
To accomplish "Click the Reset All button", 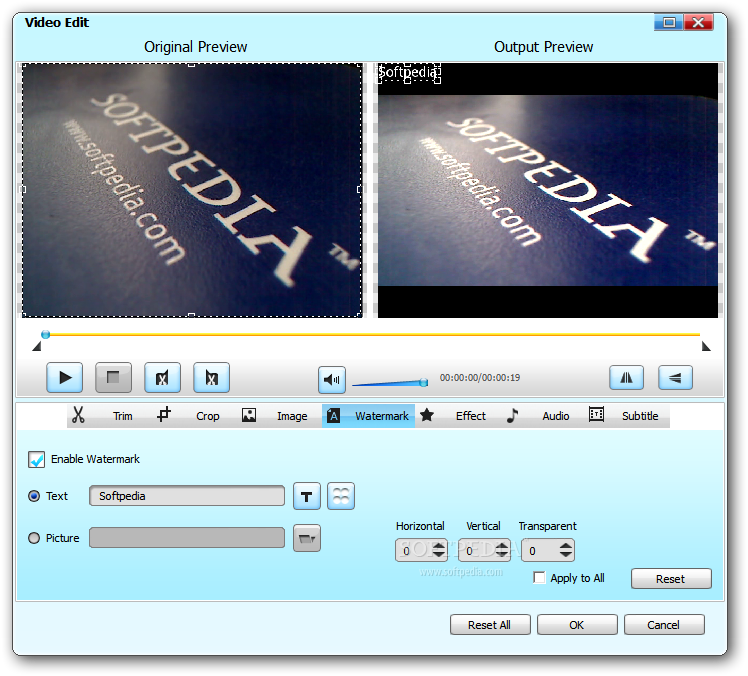I will point(490,624).
